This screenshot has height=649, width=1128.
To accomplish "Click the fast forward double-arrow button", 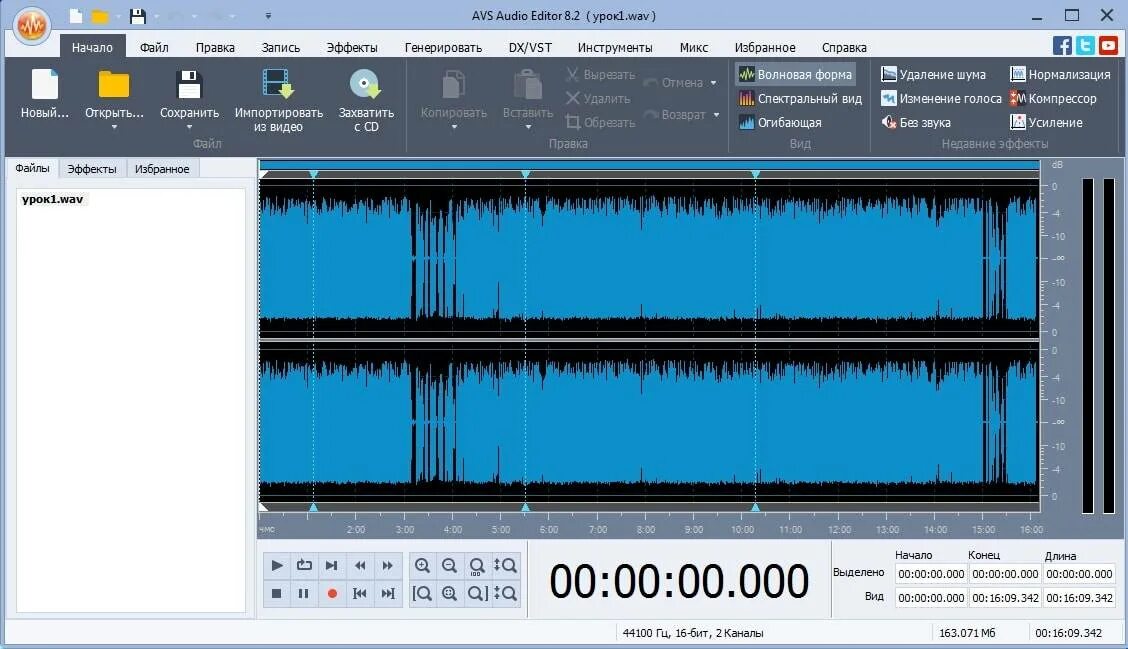I will (388, 566).
